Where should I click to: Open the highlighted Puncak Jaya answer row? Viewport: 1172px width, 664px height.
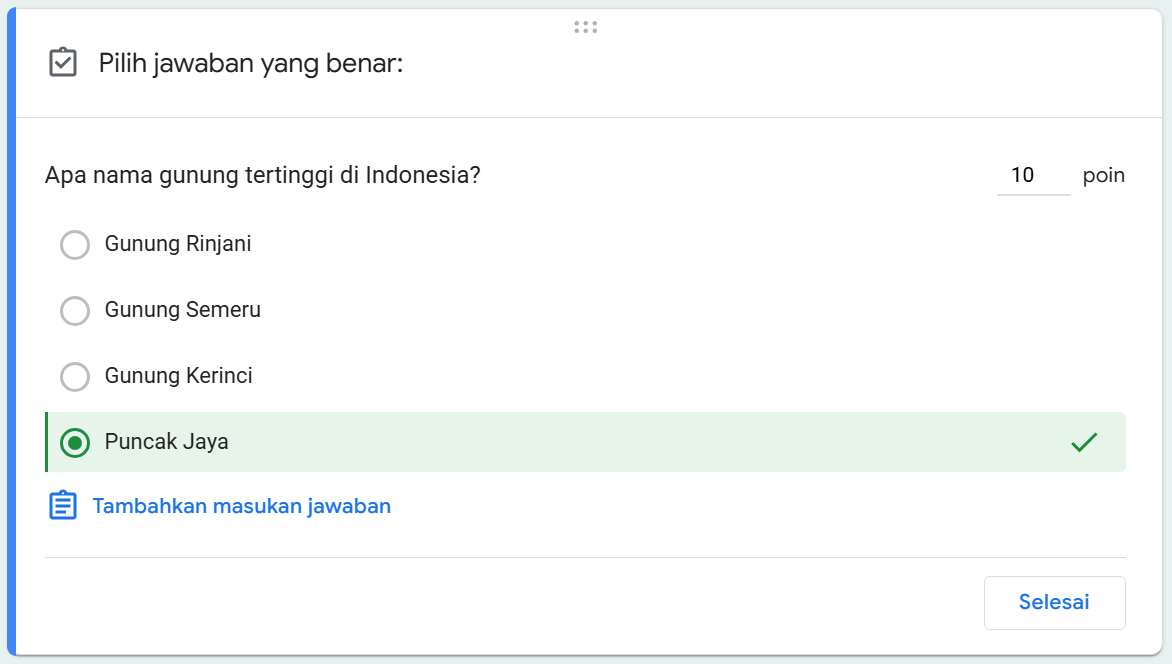[x=400, y=443]
